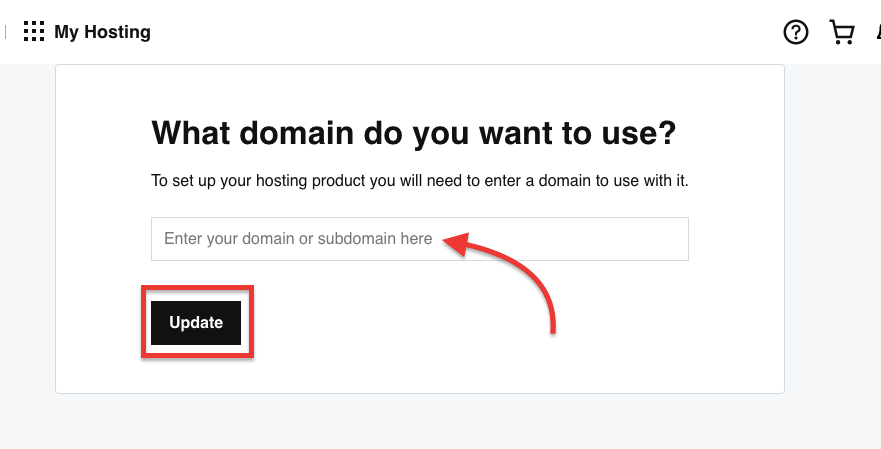This screenshot has width=881, height=449.
Task: Click the "Enter your domain" placeholder text
Action: 298,239
